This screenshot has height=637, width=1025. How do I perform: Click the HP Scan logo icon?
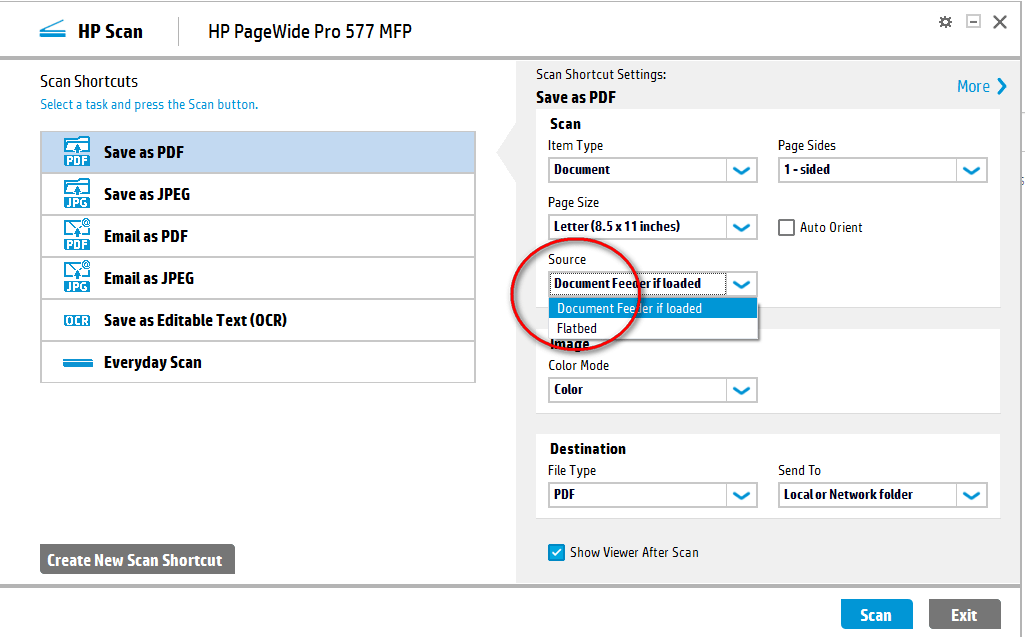click(52, 30)
